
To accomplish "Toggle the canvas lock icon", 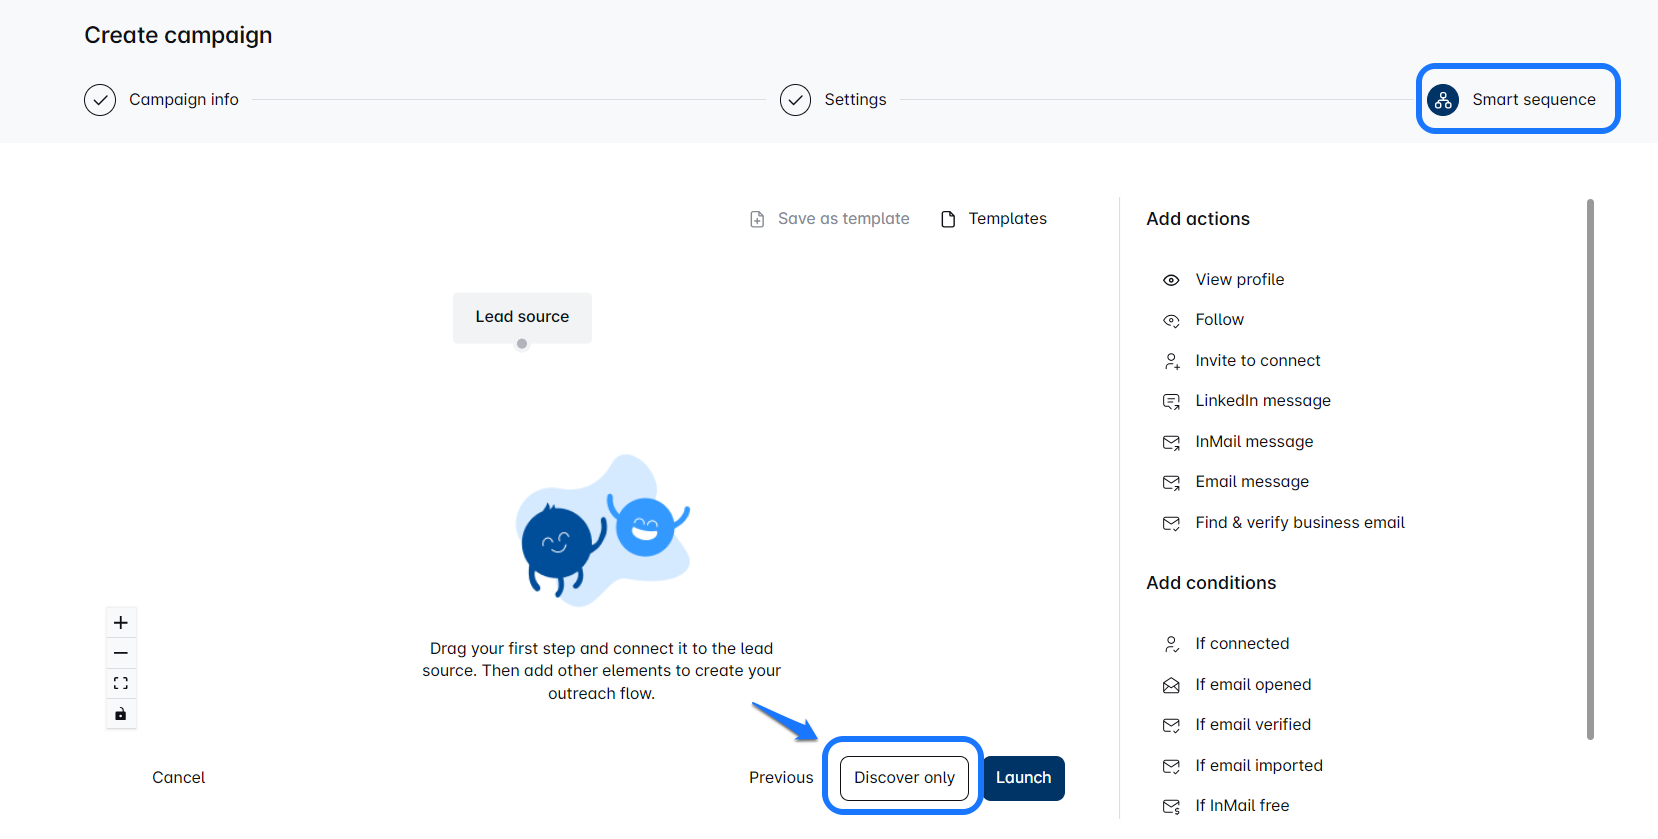I will (x=121, y=714).
